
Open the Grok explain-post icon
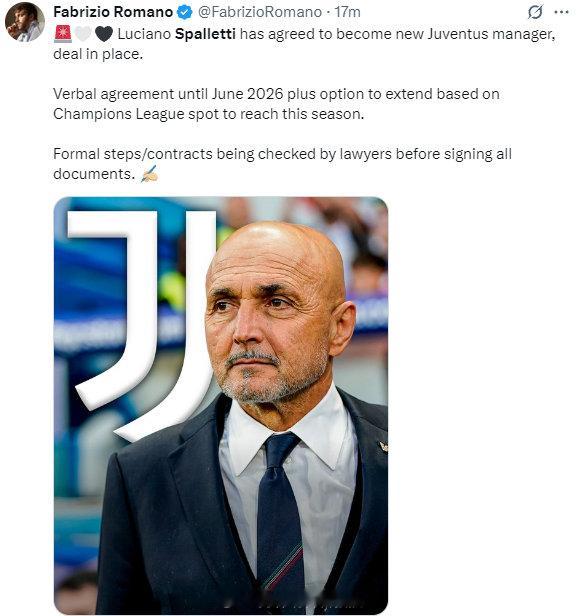535,12
